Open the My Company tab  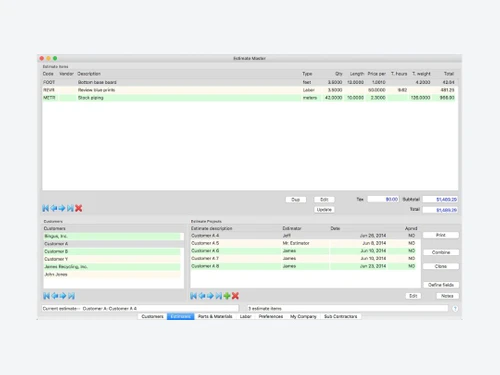303,316
